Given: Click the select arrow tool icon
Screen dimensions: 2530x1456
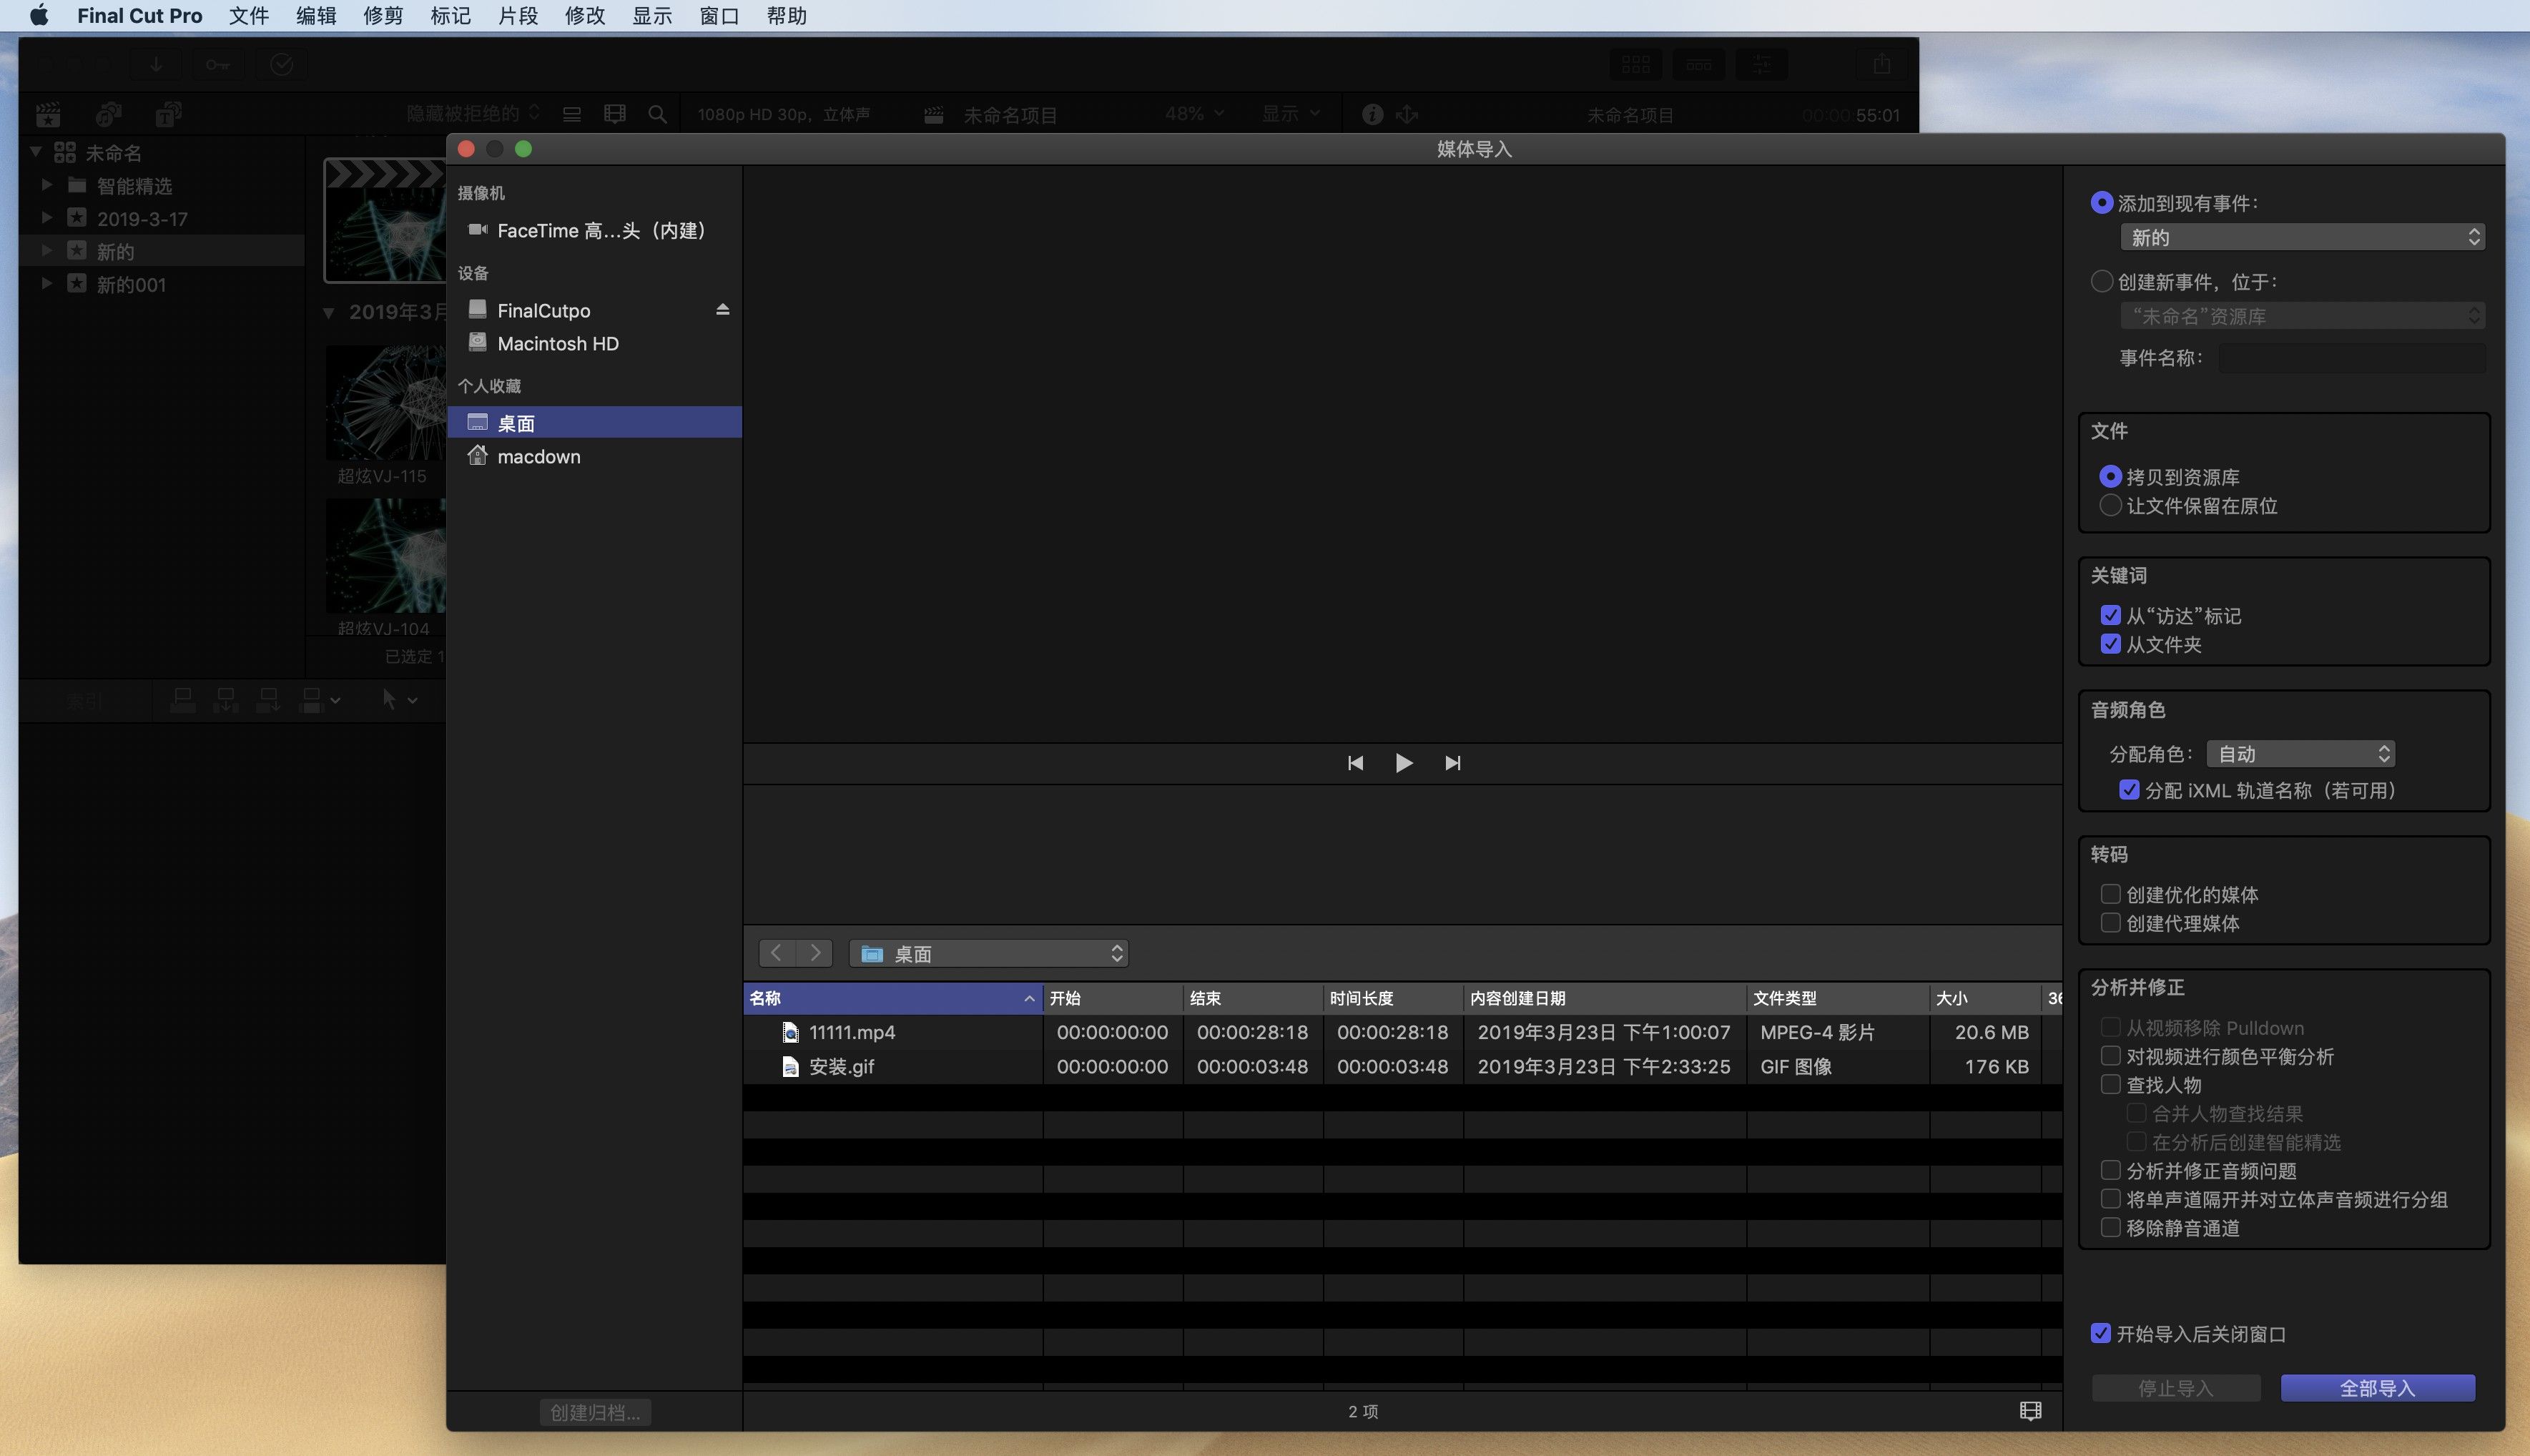Looking at the screenshot, I should click(x=389, y=700).
